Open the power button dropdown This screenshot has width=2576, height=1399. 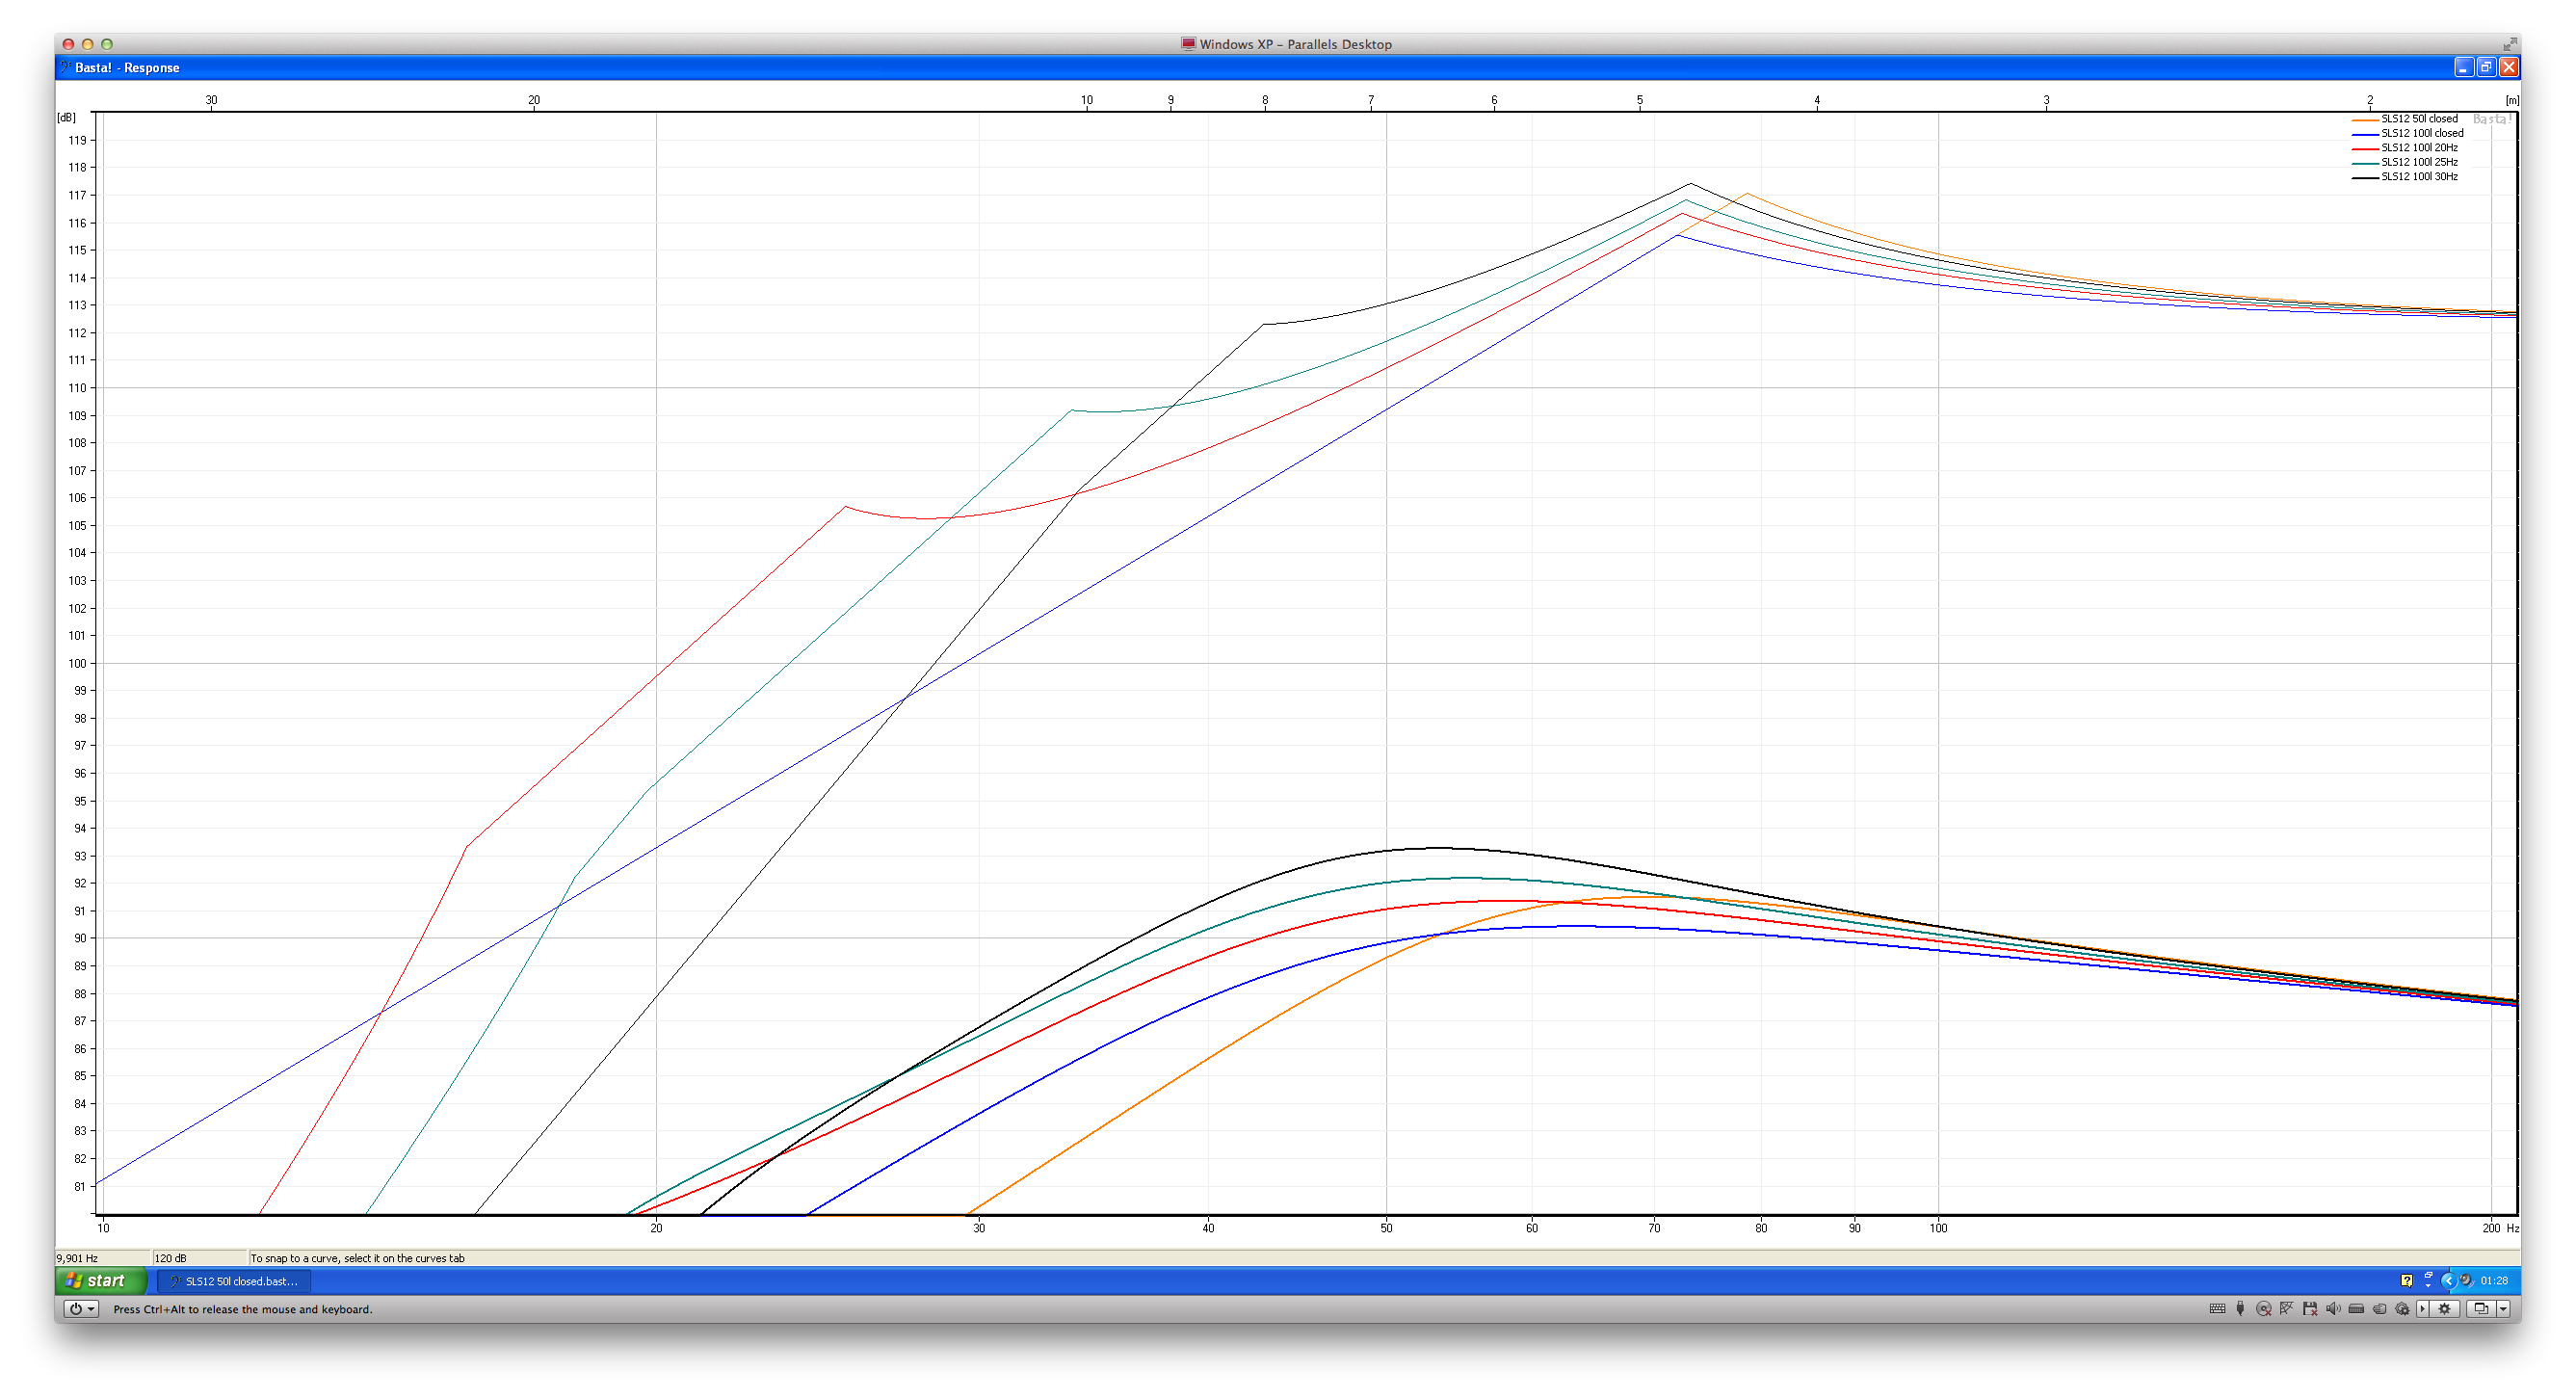tap(82, 1308)
